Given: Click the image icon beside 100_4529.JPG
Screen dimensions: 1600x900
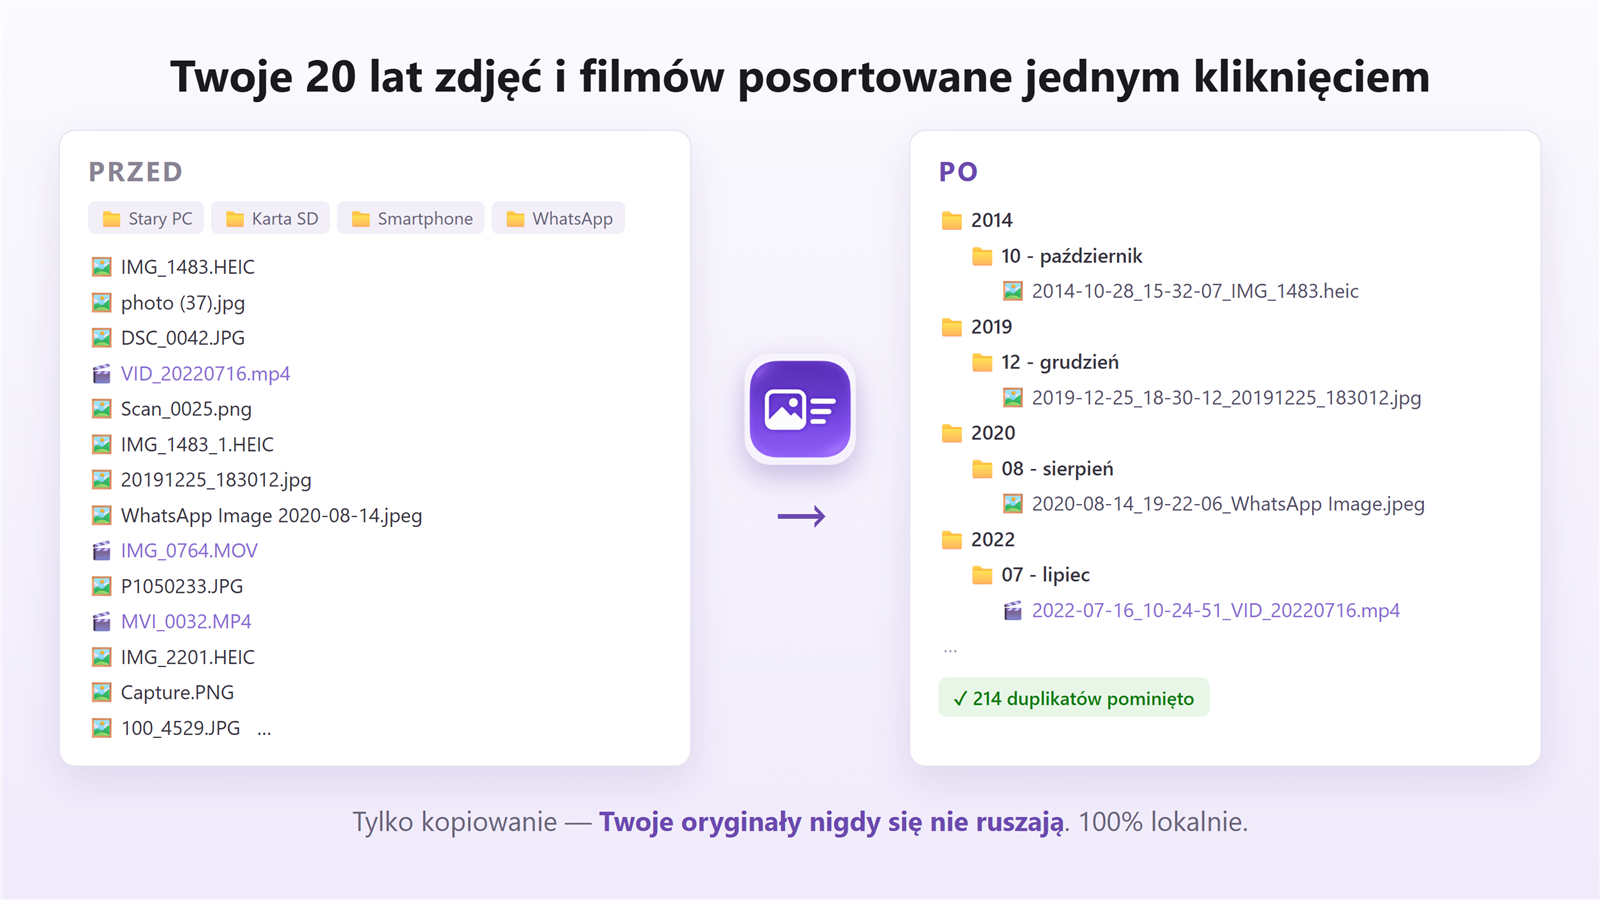Looking at the screenshot, I should pos(101,728).
